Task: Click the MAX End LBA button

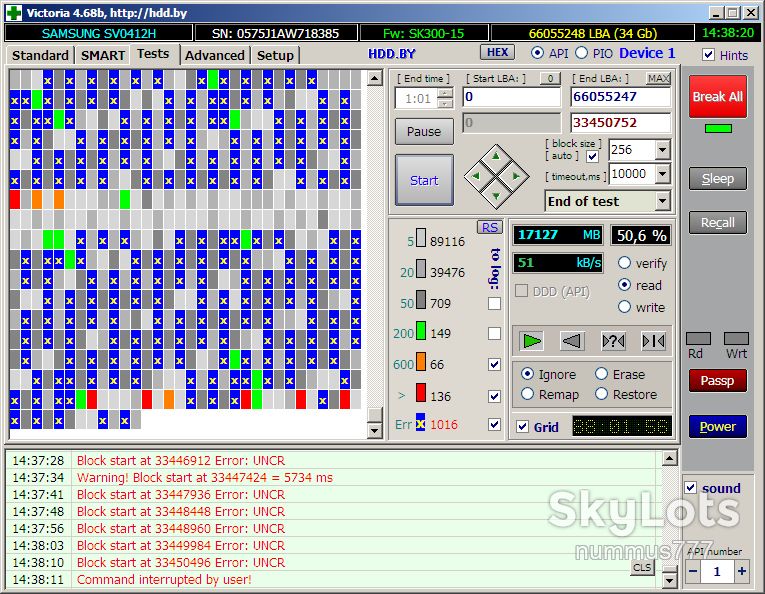Action: (658, 78)
